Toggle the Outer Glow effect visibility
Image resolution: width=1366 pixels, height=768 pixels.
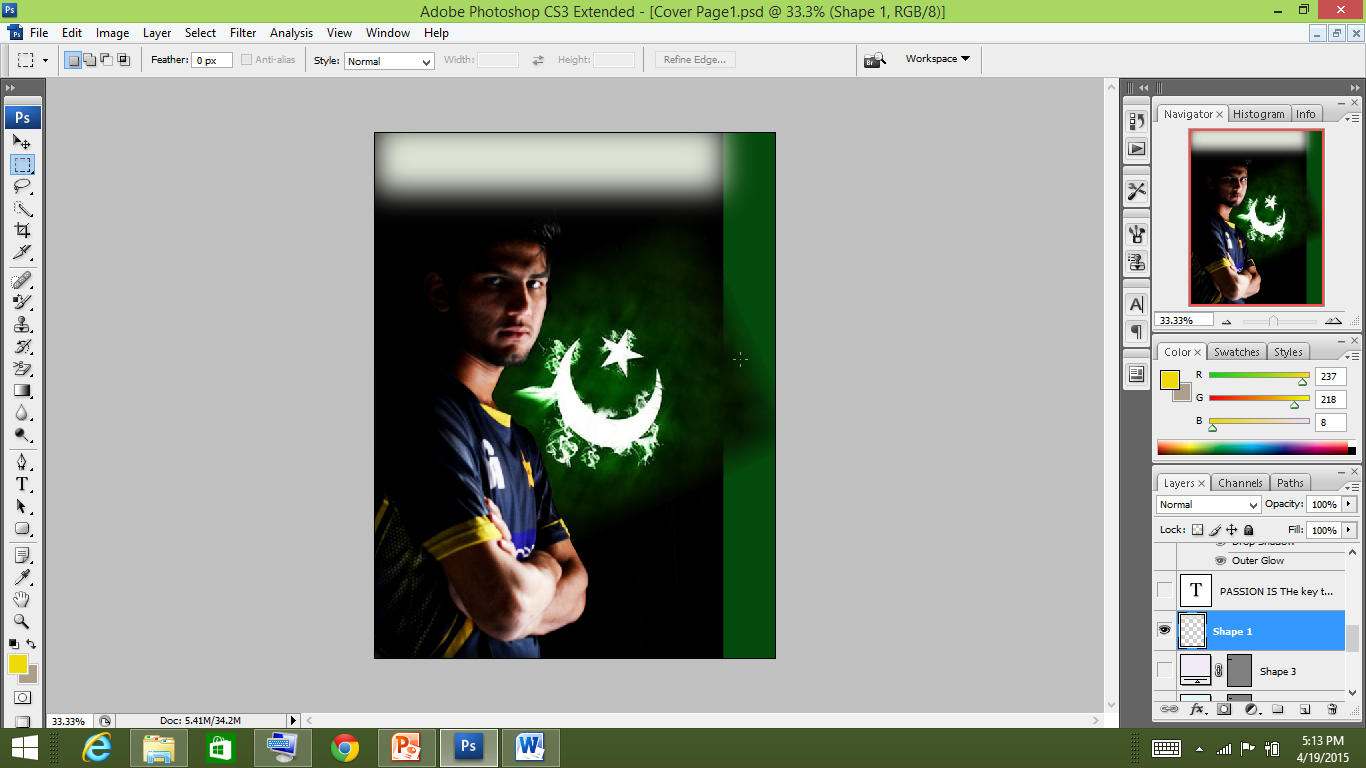point(1220,561)
